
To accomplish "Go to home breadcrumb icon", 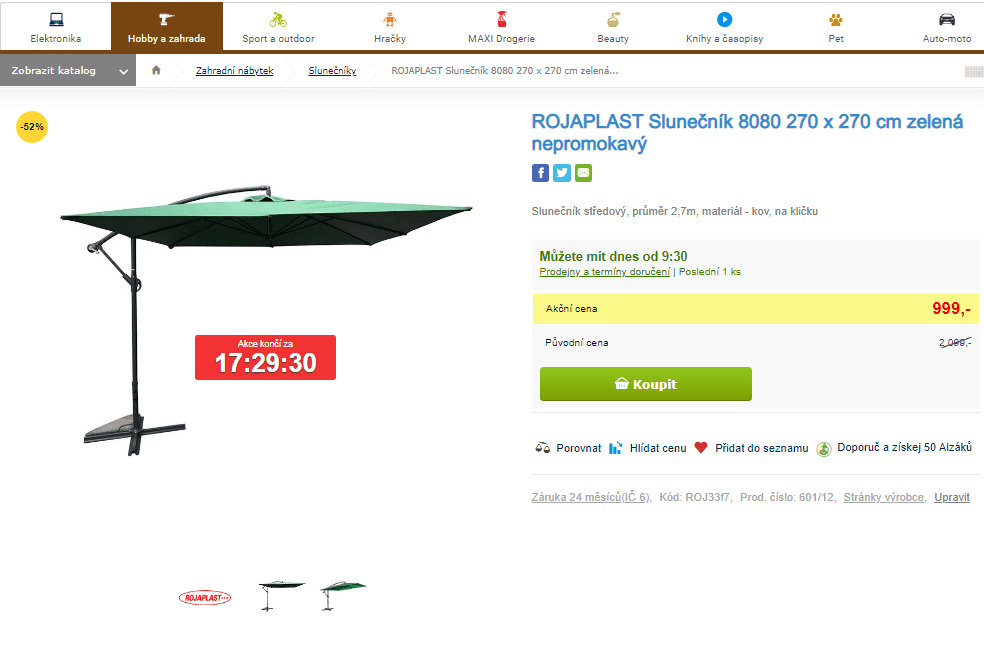I will [156, 70].
